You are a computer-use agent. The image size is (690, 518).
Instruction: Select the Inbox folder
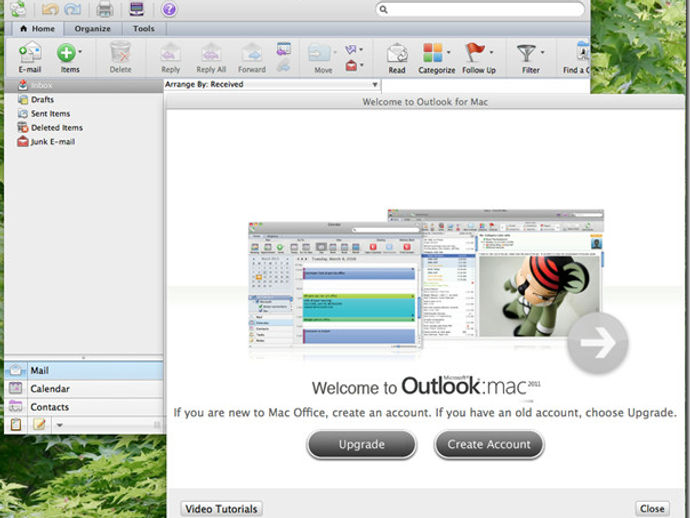tap(84, 85)
